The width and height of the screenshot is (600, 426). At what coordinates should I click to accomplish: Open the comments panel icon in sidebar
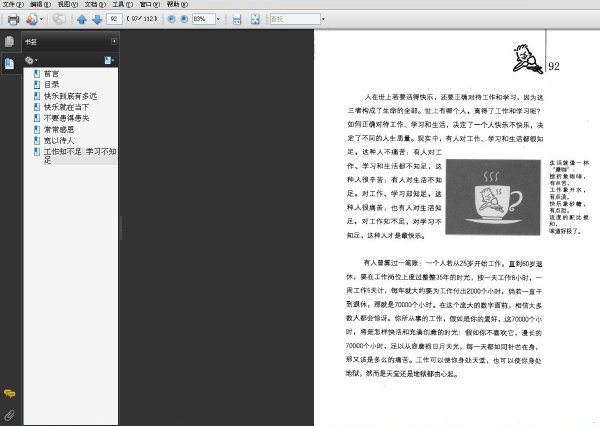(x=10, y=393)
